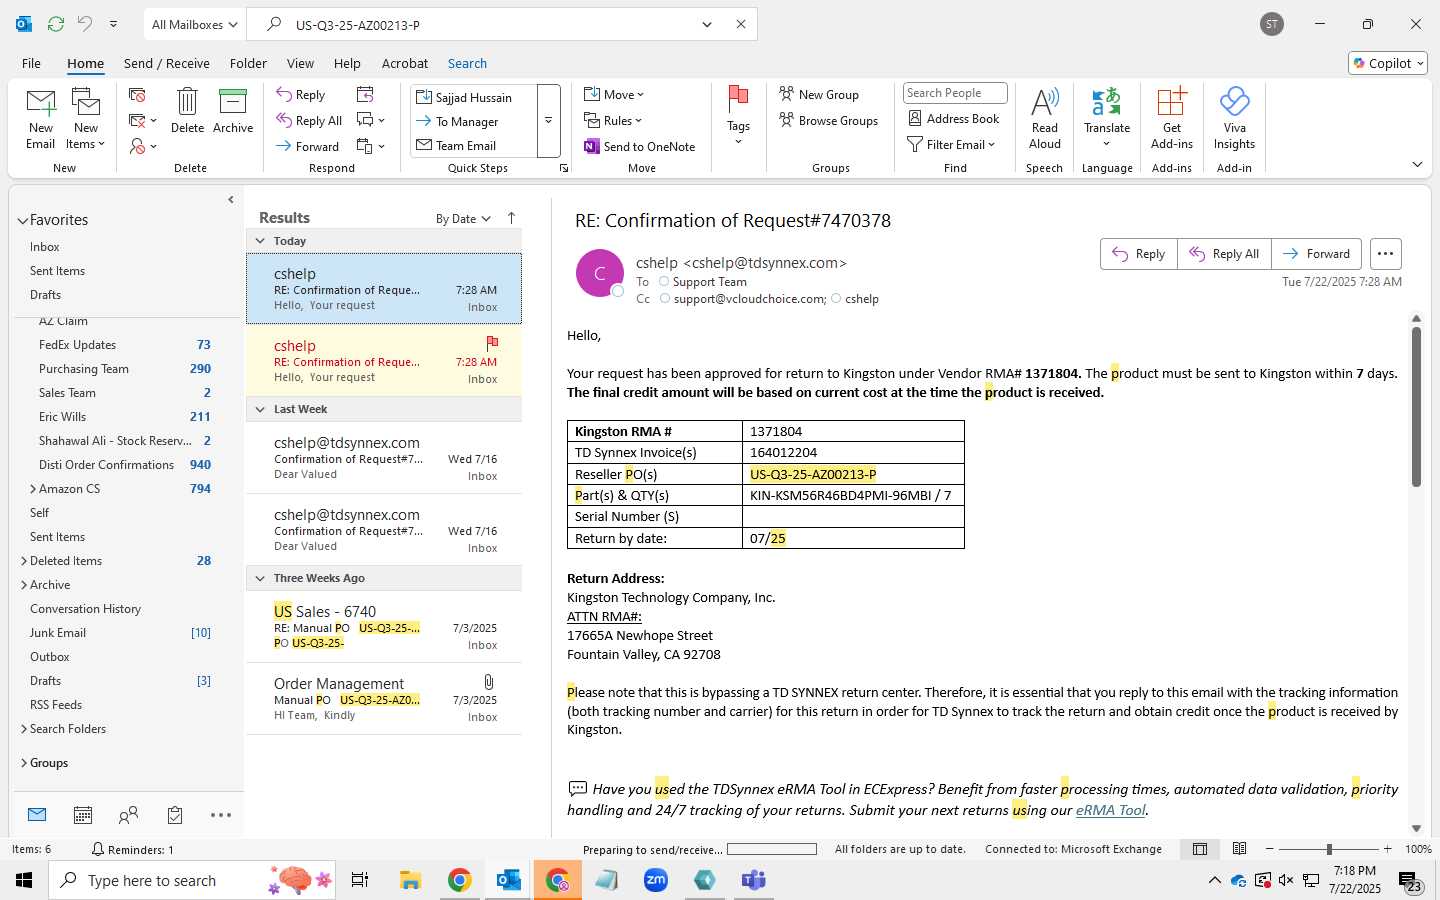1440x900 pixels.
Task: Expand the Groups section
Action: pyautogui.click(x=24, y=763)
